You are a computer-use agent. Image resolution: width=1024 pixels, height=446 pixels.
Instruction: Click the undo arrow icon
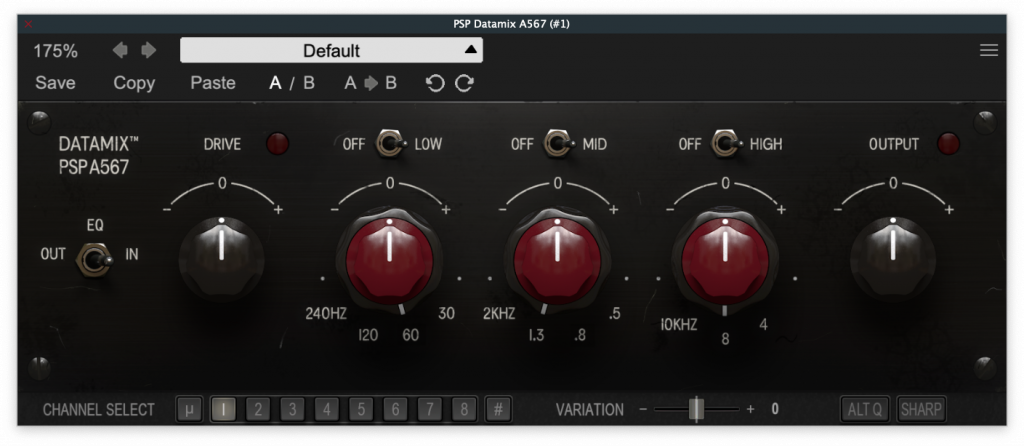434,83
